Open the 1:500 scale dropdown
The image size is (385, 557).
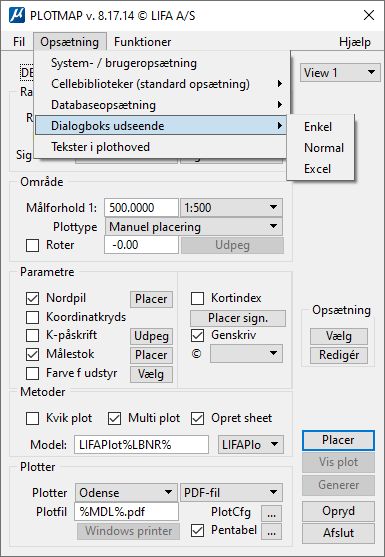pos(232,207)
